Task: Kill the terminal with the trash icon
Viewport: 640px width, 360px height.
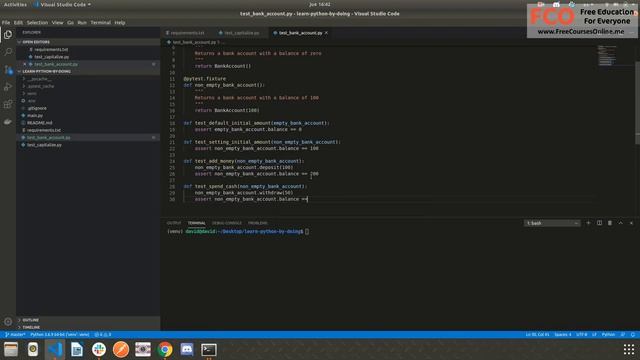Action: tap(610, 223)
